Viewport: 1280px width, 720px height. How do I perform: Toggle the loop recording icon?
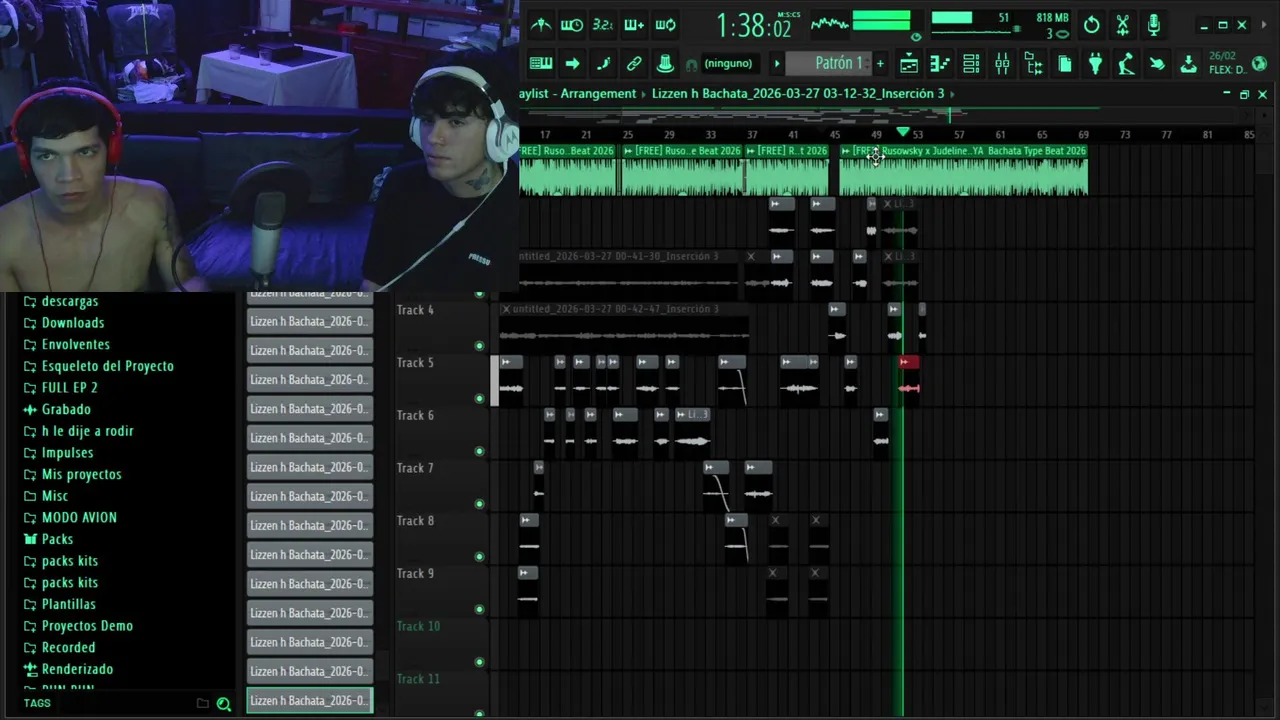point(665,25)
